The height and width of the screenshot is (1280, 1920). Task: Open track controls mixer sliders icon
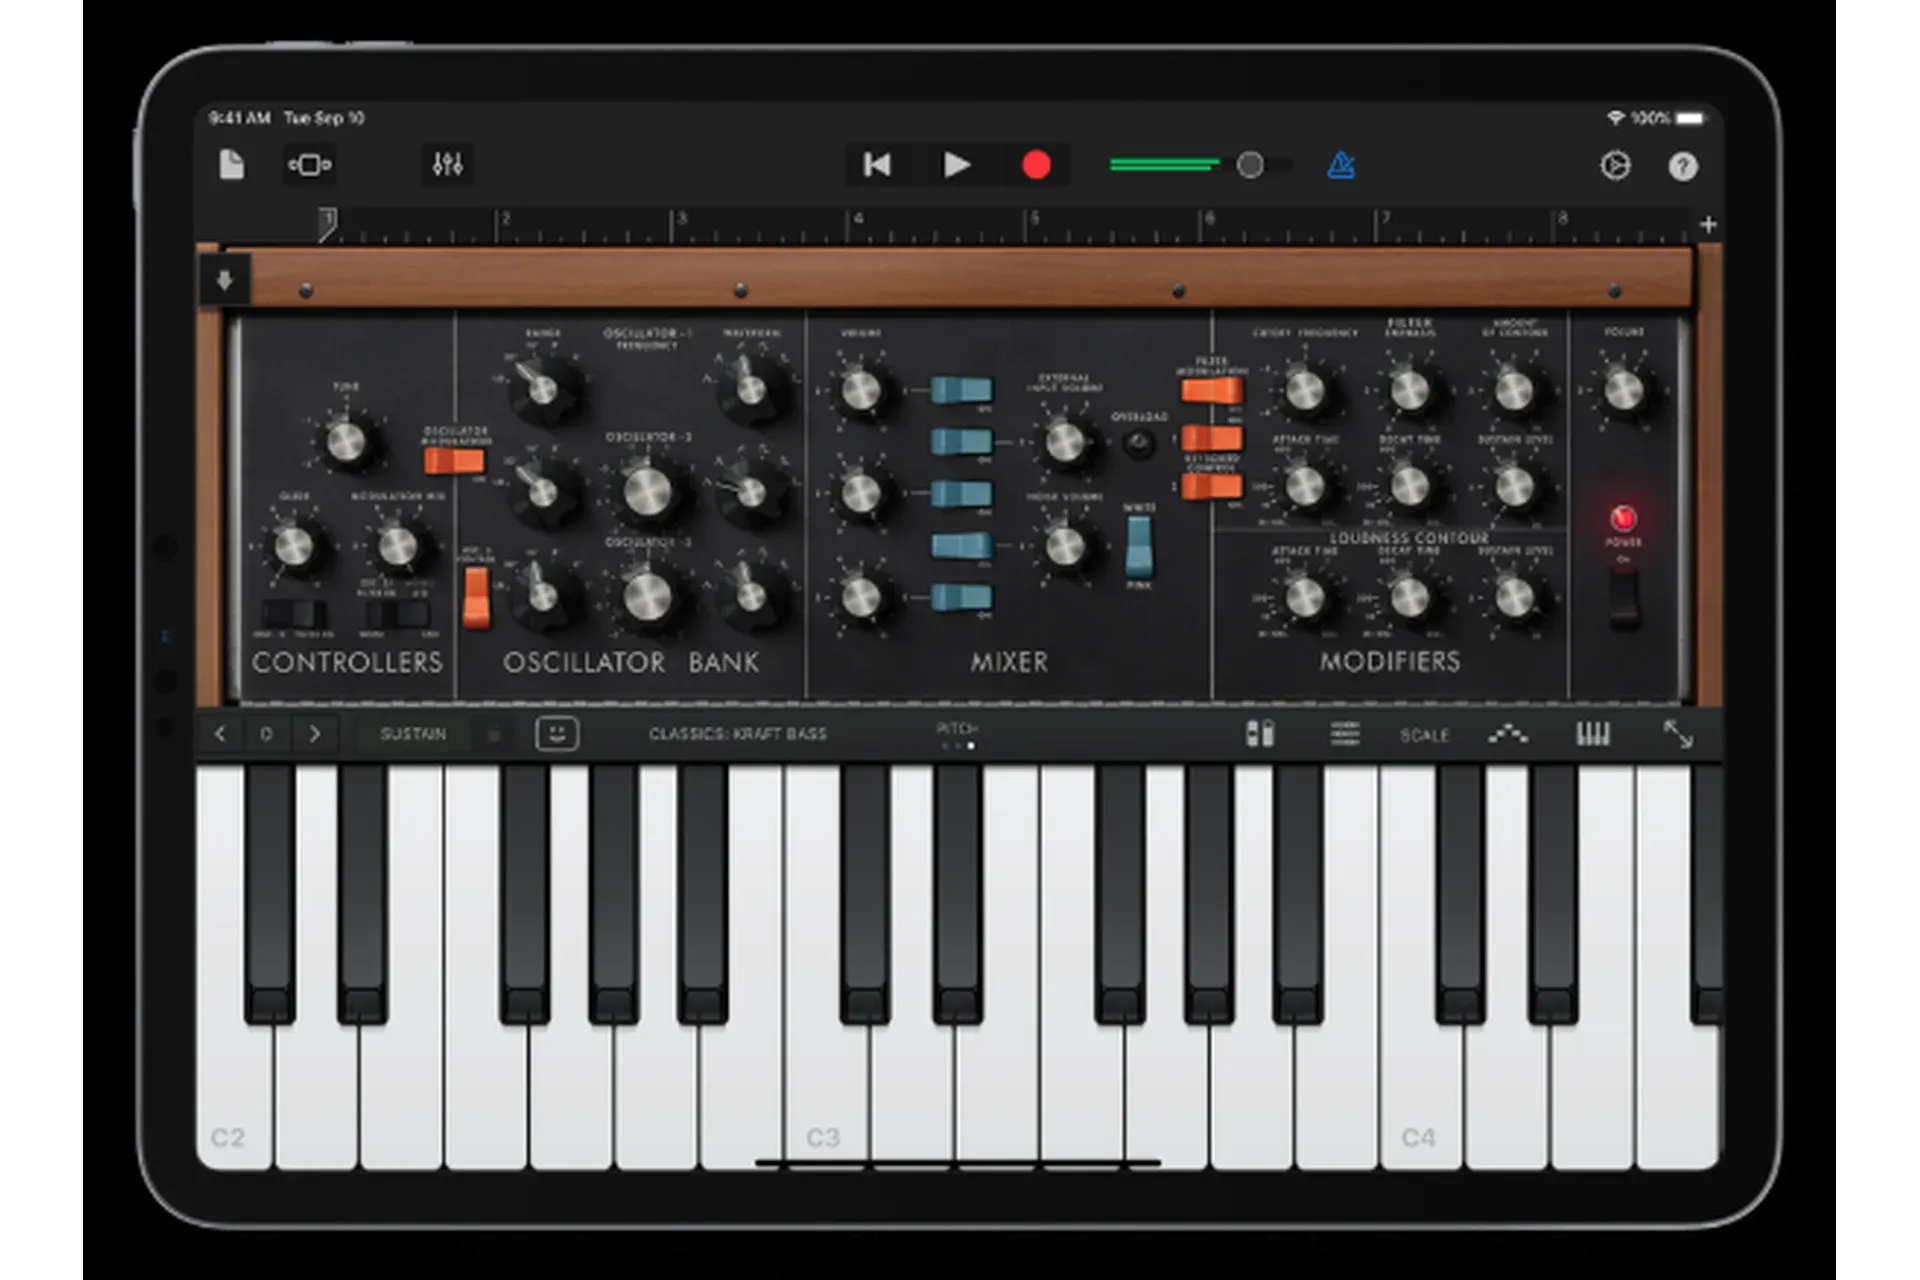(x=447, y=165)
